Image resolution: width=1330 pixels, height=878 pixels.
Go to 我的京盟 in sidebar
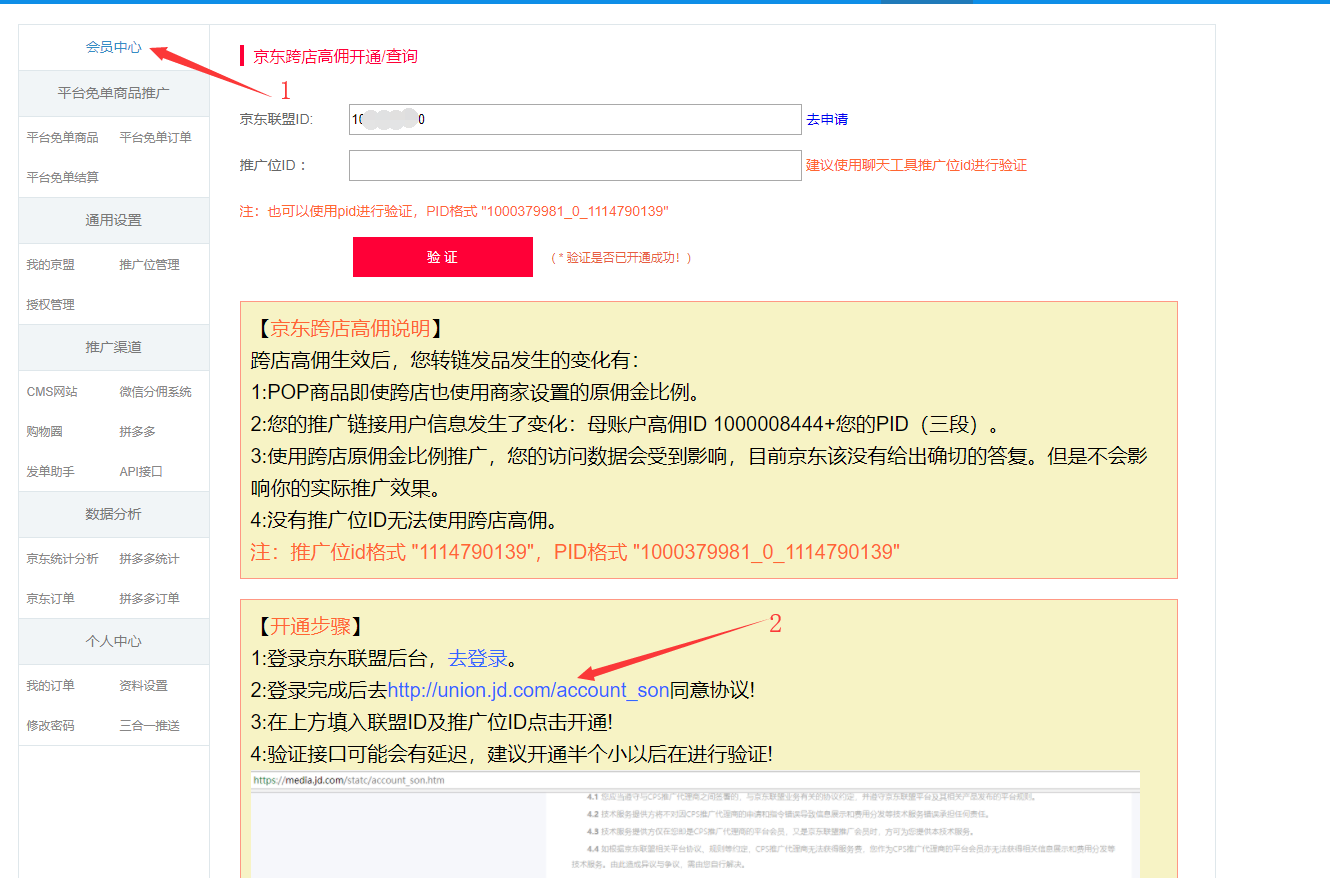[50, 264]
